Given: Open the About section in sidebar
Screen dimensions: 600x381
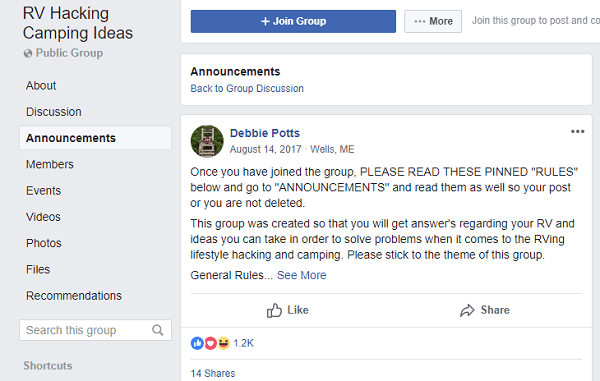Looking at the screenshot, I should click(x=41, y=85).
